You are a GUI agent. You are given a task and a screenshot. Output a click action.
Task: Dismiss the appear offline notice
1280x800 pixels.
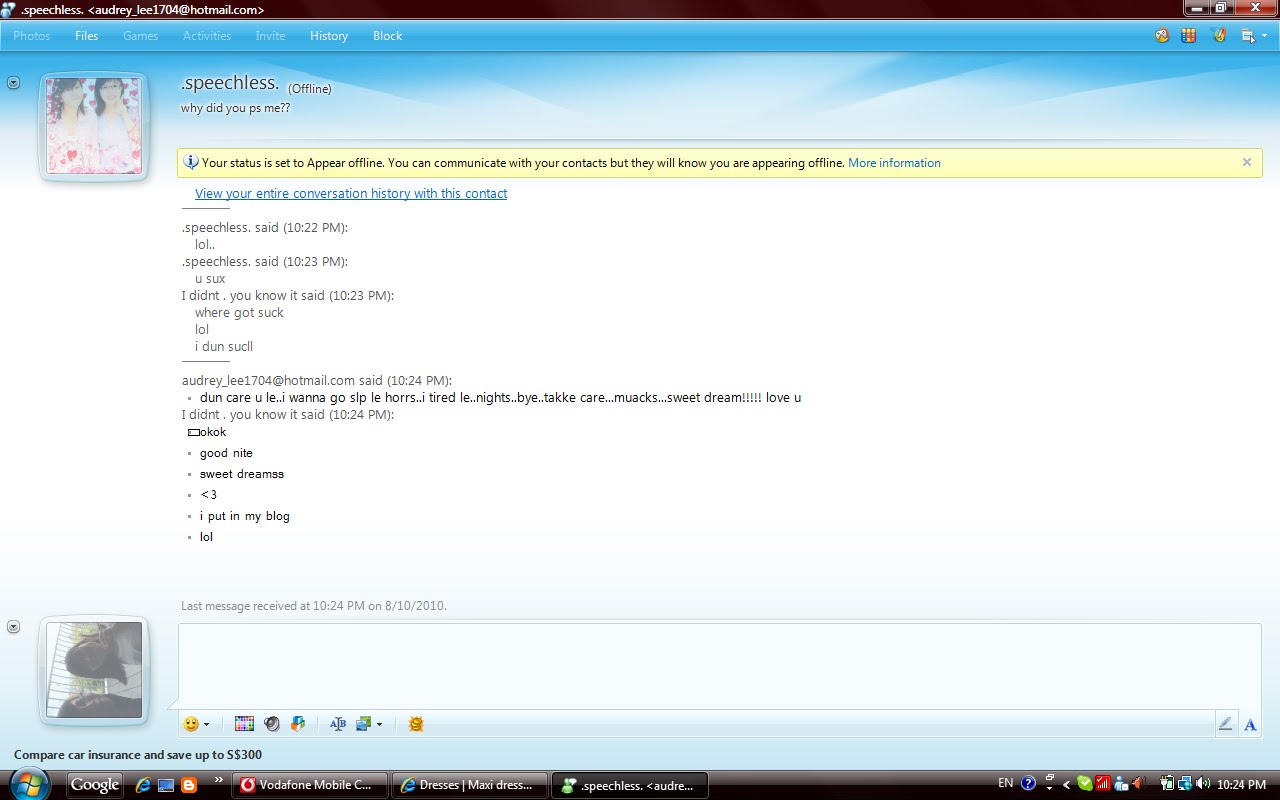[1247, 162]
